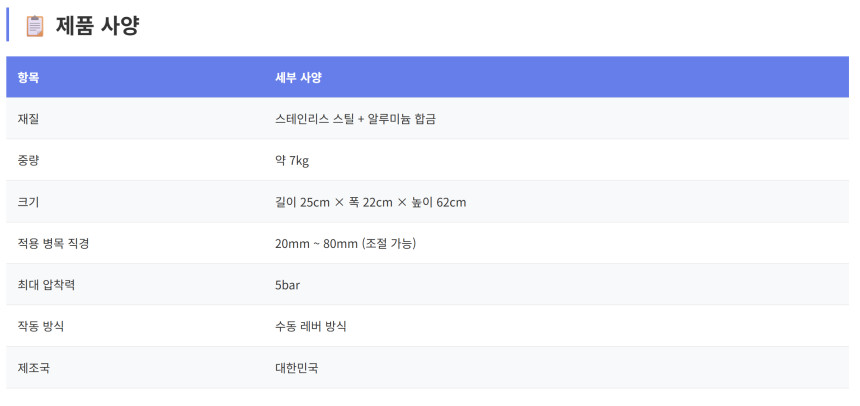860x406 pixels.
Task: Select the 항목 column header
Action: pyautogui.click(x=28, y=77)
